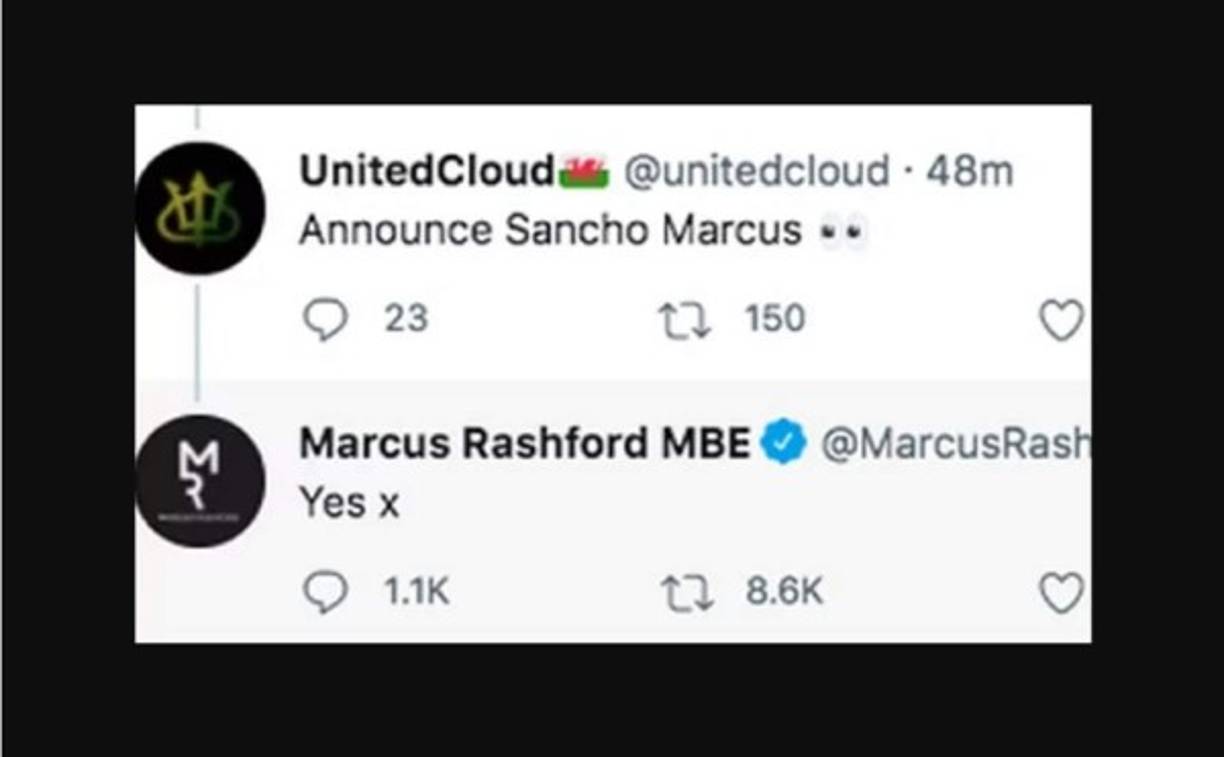Image resolution: width=1224 pixels, height=757 pixels.
Task: Click the retweet icon on Marcus Rashford's tweet
Action: (x=686, y=589)
